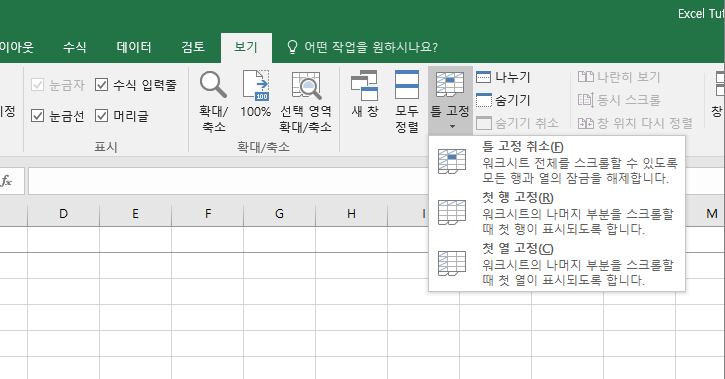Select the 보기 tab

tap(246, 47)
